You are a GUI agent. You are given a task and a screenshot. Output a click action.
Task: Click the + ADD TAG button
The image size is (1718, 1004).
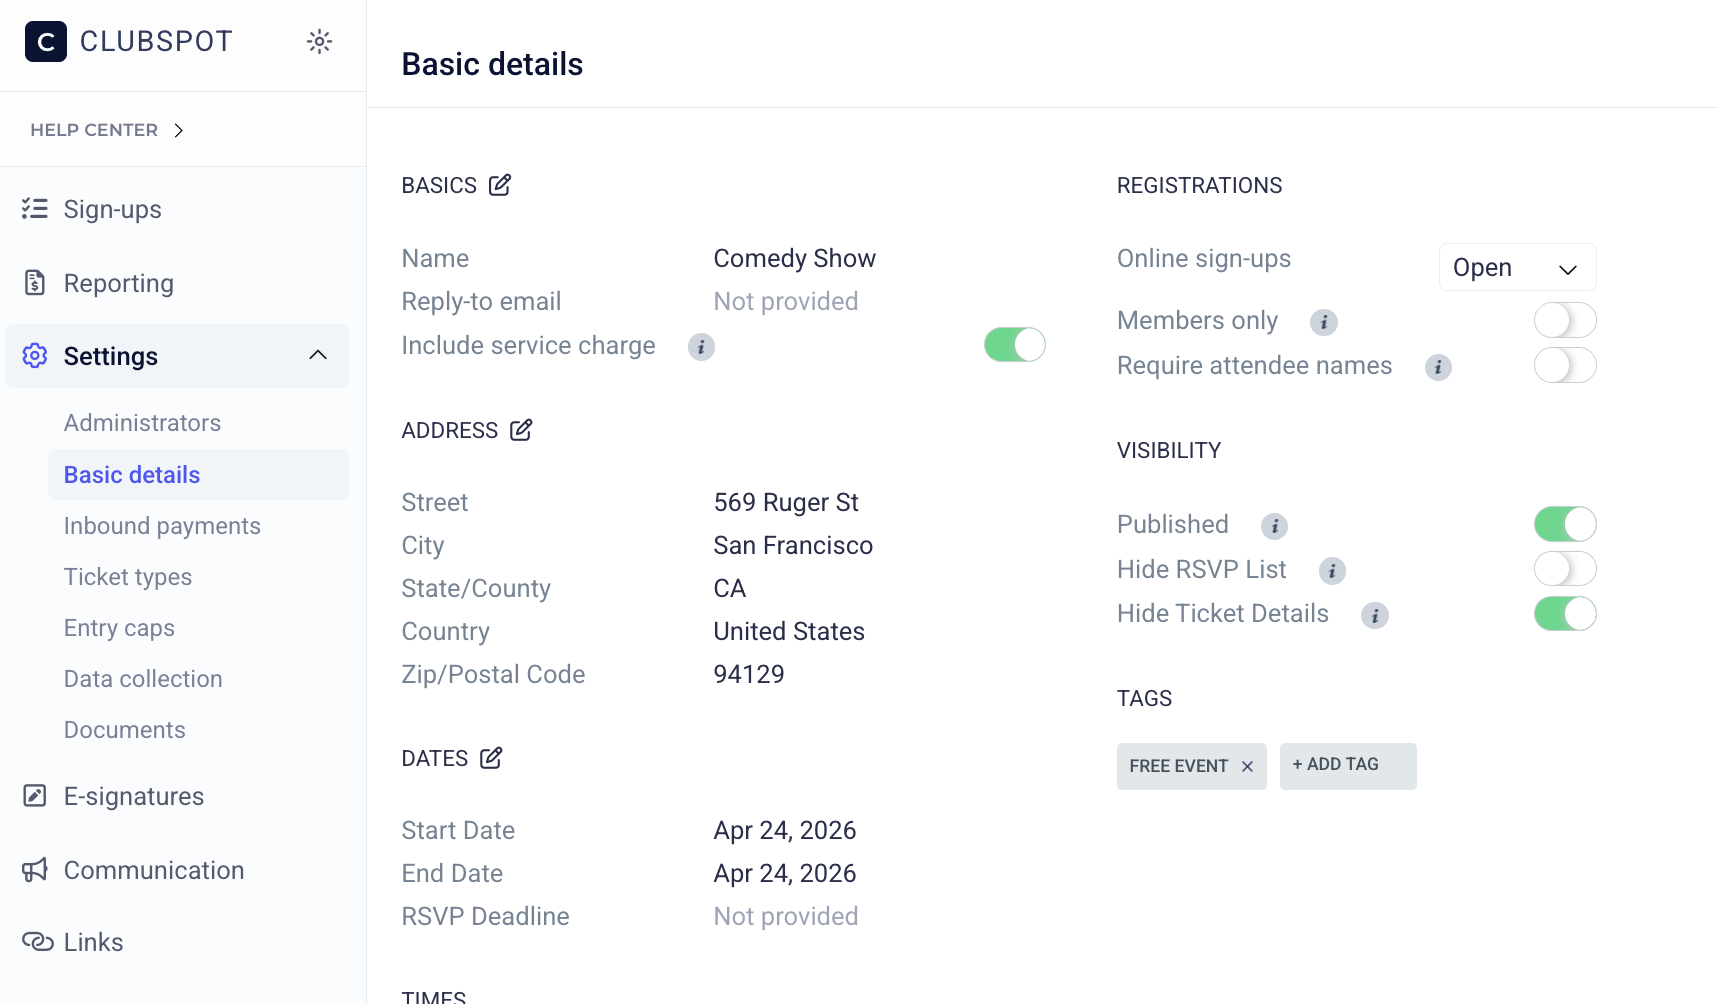1347,766
